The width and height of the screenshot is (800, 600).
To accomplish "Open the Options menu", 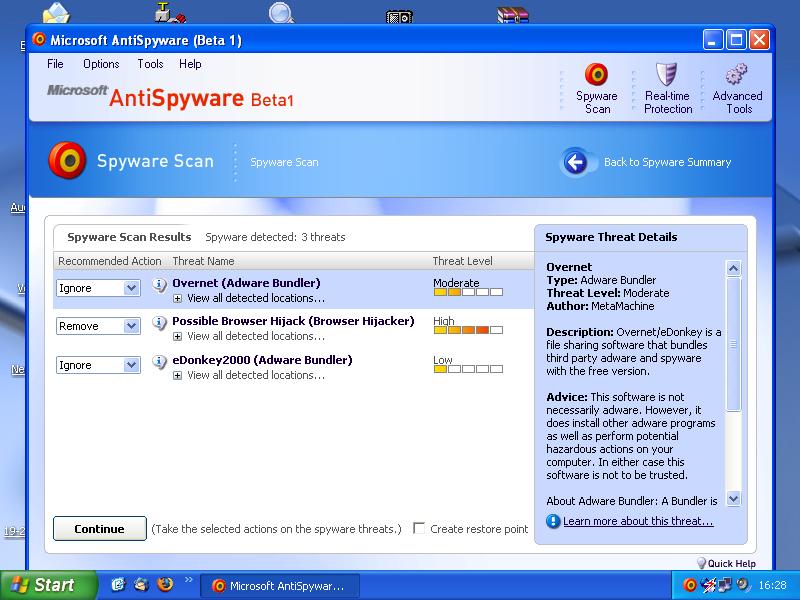I will point(101,64).
